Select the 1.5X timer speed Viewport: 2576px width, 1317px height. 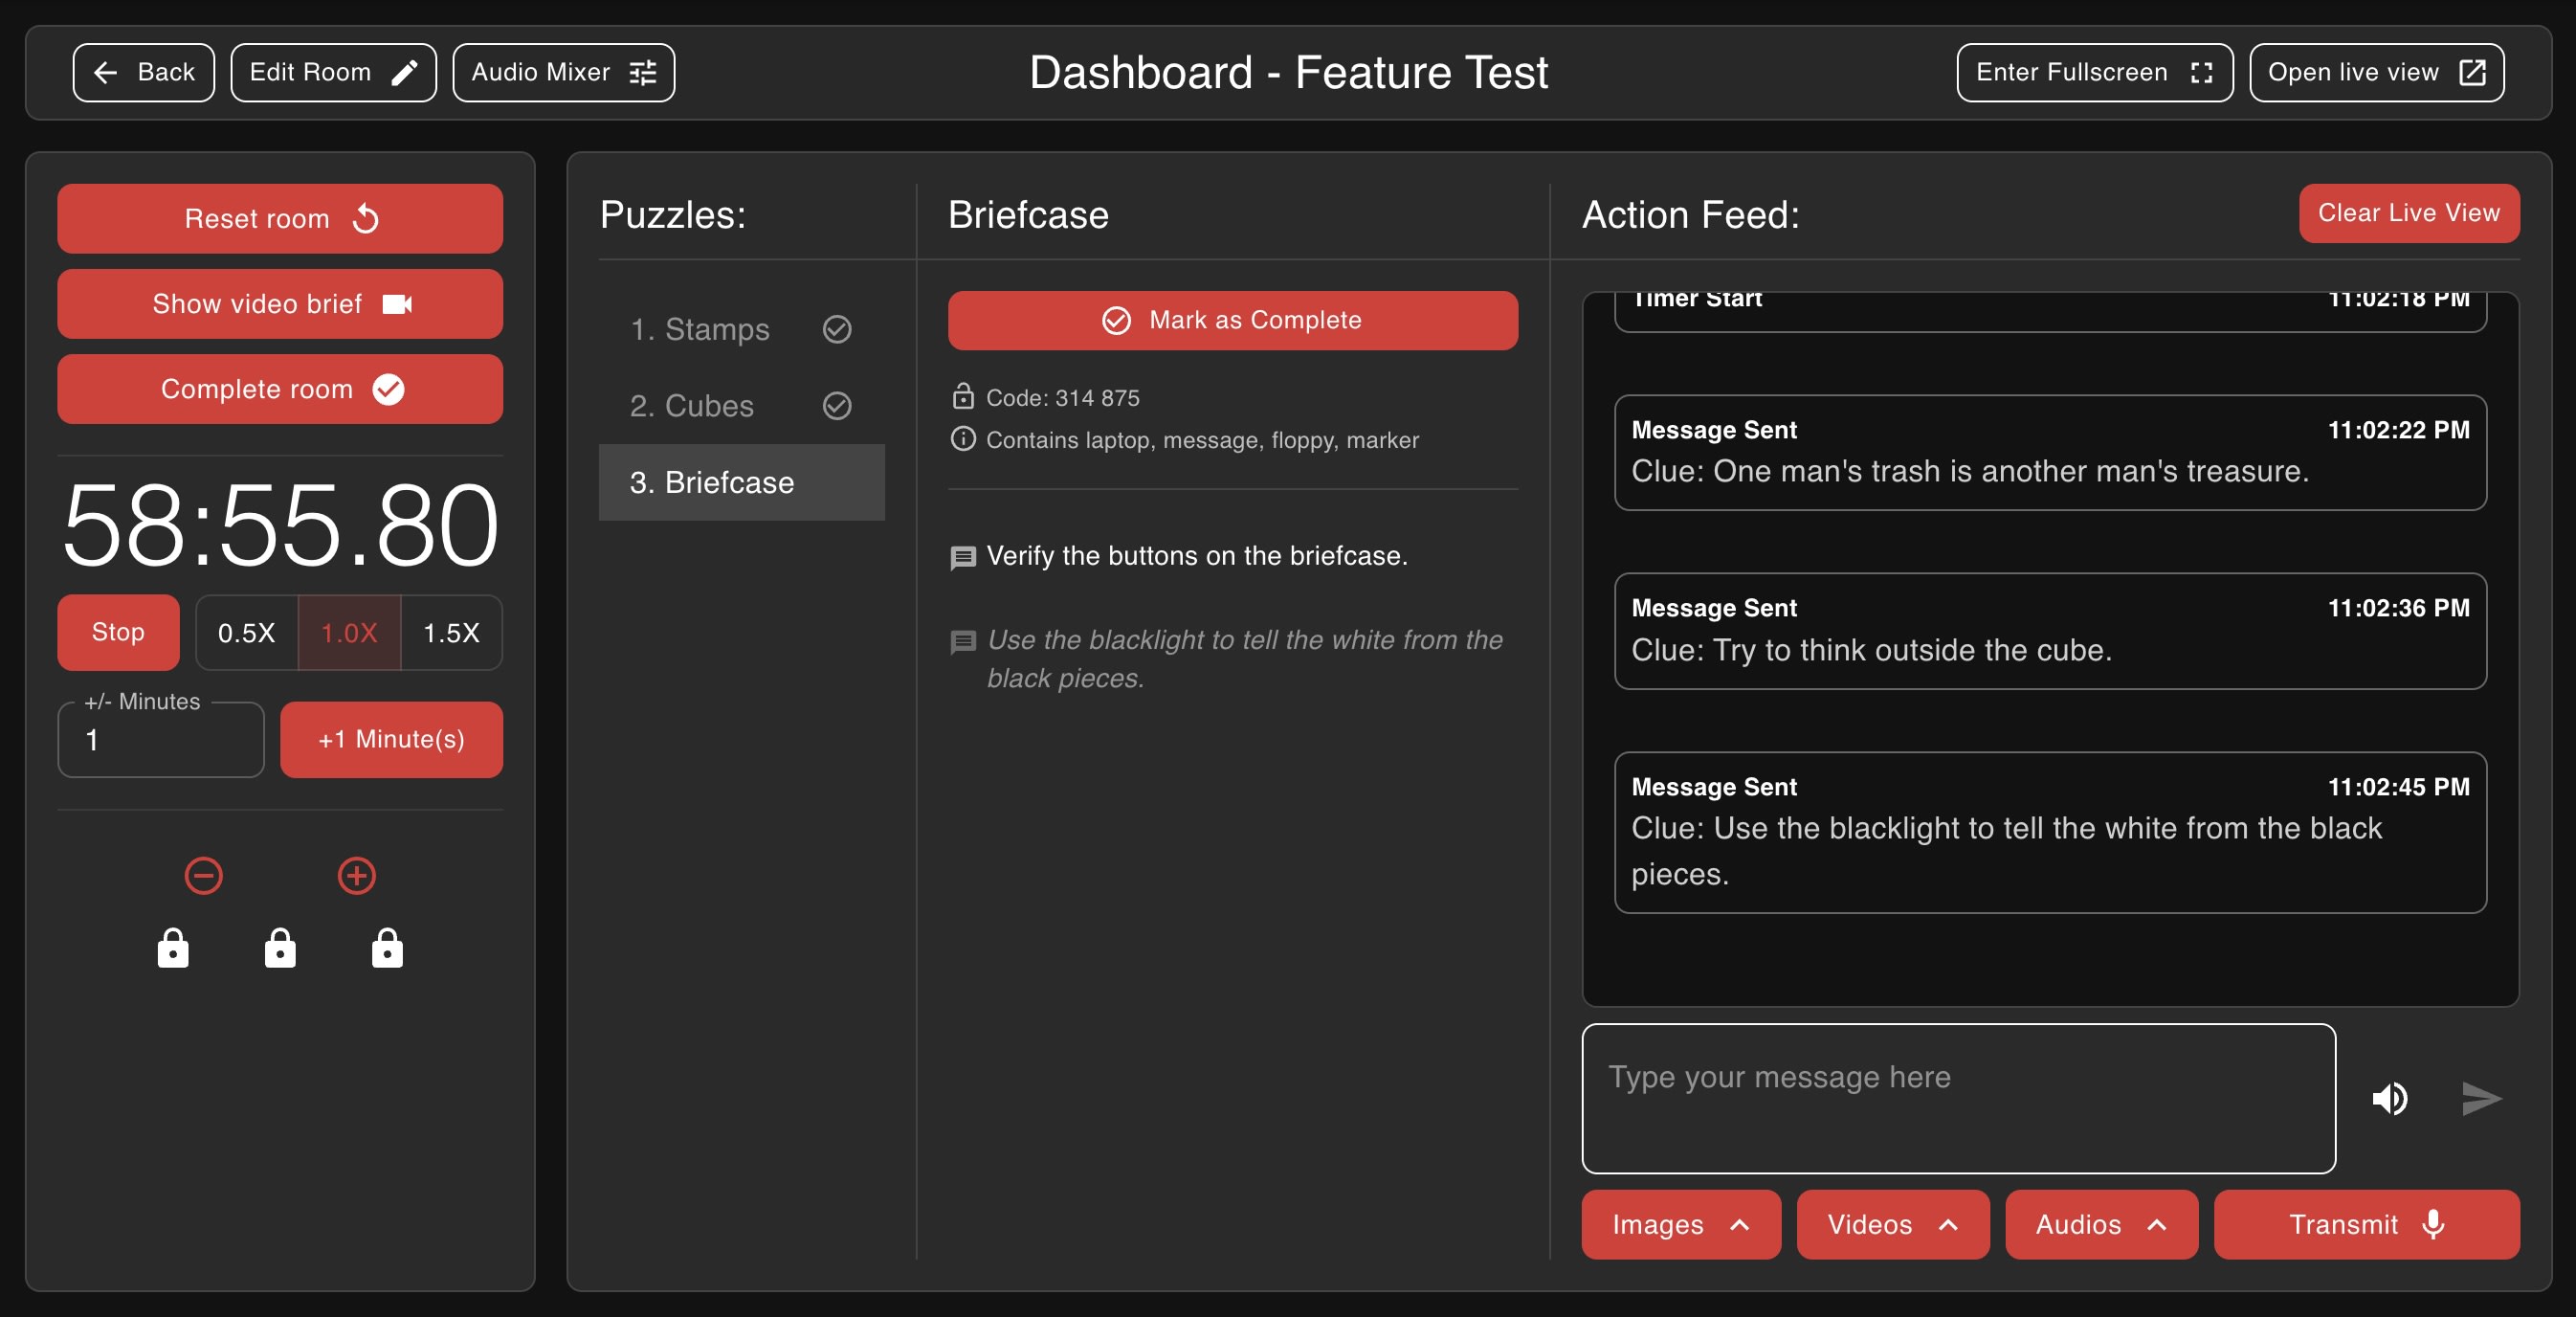[x=451, y=633]
